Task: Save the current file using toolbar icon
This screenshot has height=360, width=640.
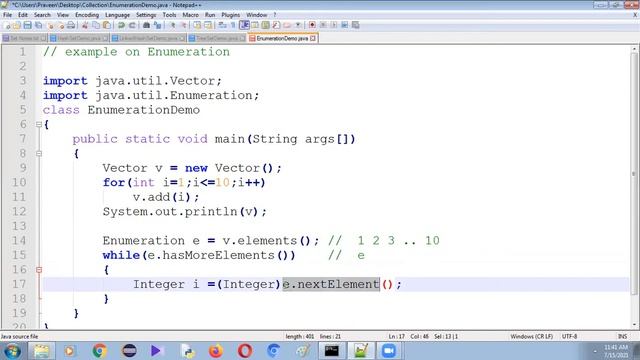Action: click(27, 25)
